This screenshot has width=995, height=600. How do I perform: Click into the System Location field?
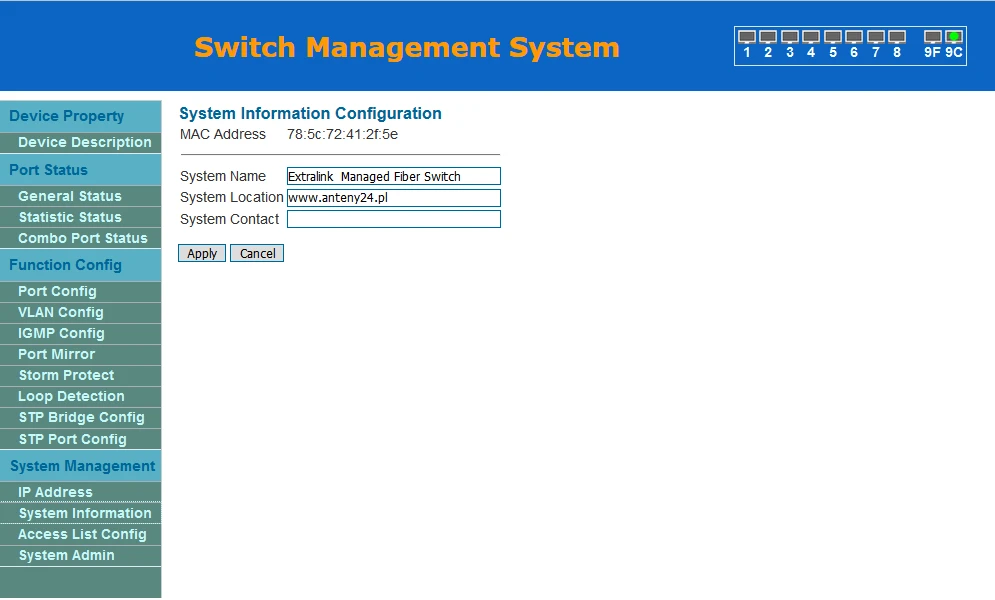coord(393,198)
